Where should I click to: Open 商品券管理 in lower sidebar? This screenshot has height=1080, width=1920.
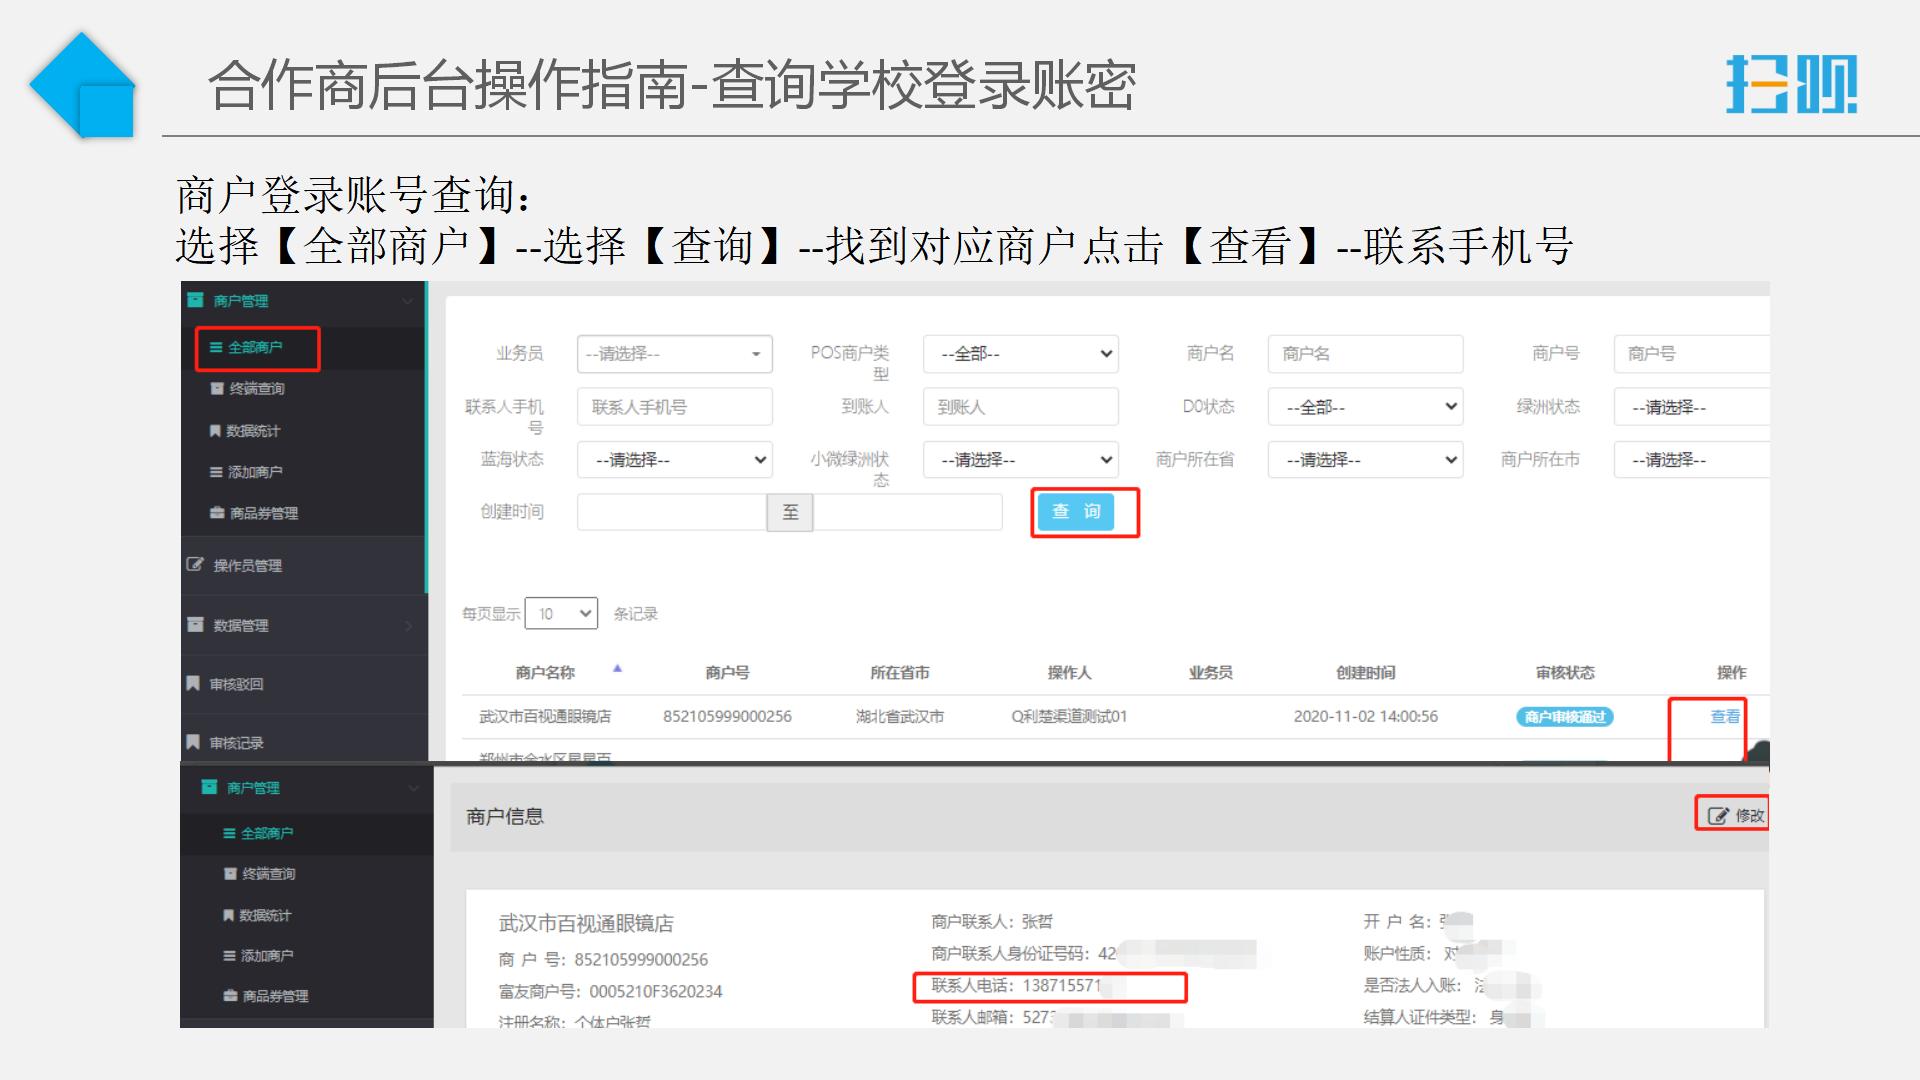coord(266,997)
